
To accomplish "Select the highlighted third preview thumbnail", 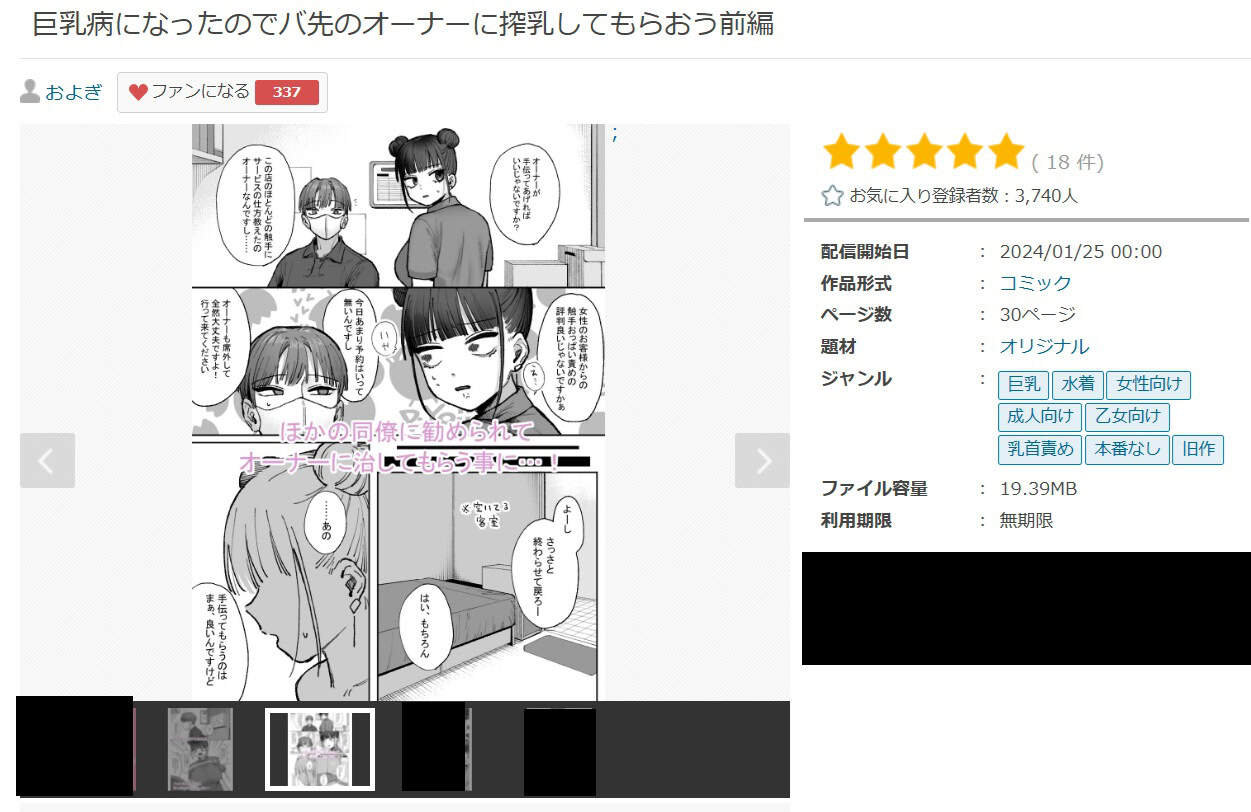I will tap(320, 749).
